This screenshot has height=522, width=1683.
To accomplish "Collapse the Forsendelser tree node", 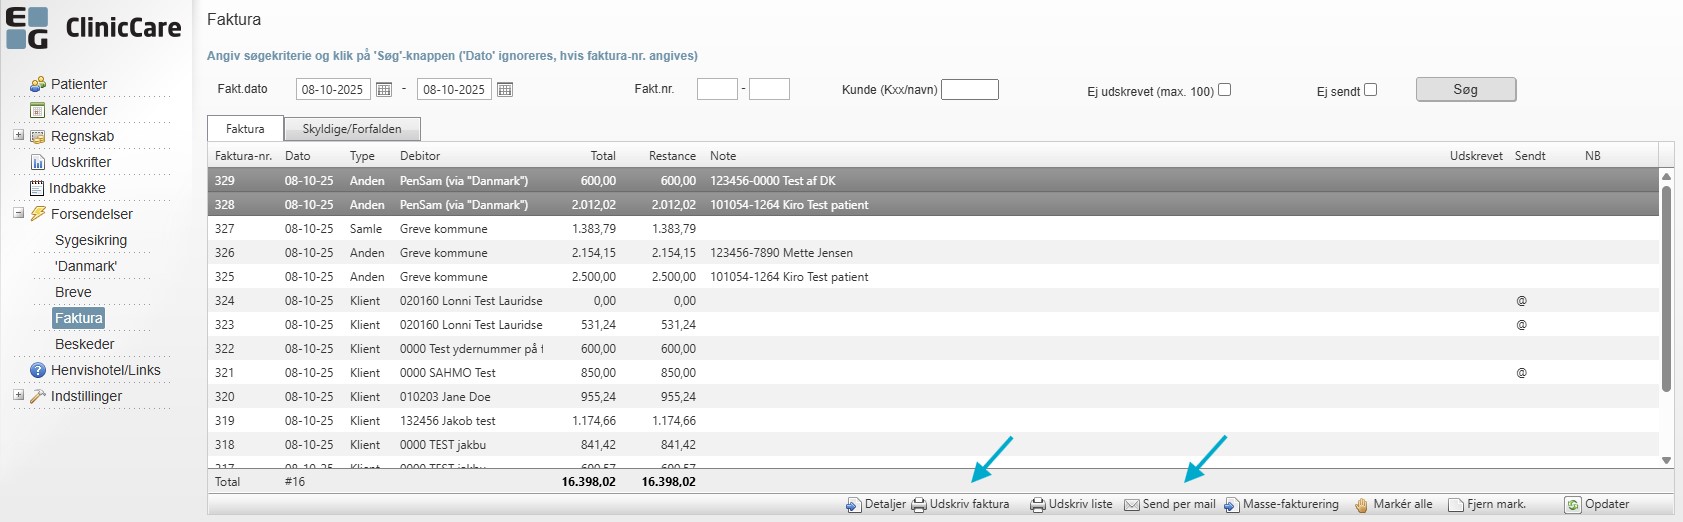I will [x=18, y=213].
